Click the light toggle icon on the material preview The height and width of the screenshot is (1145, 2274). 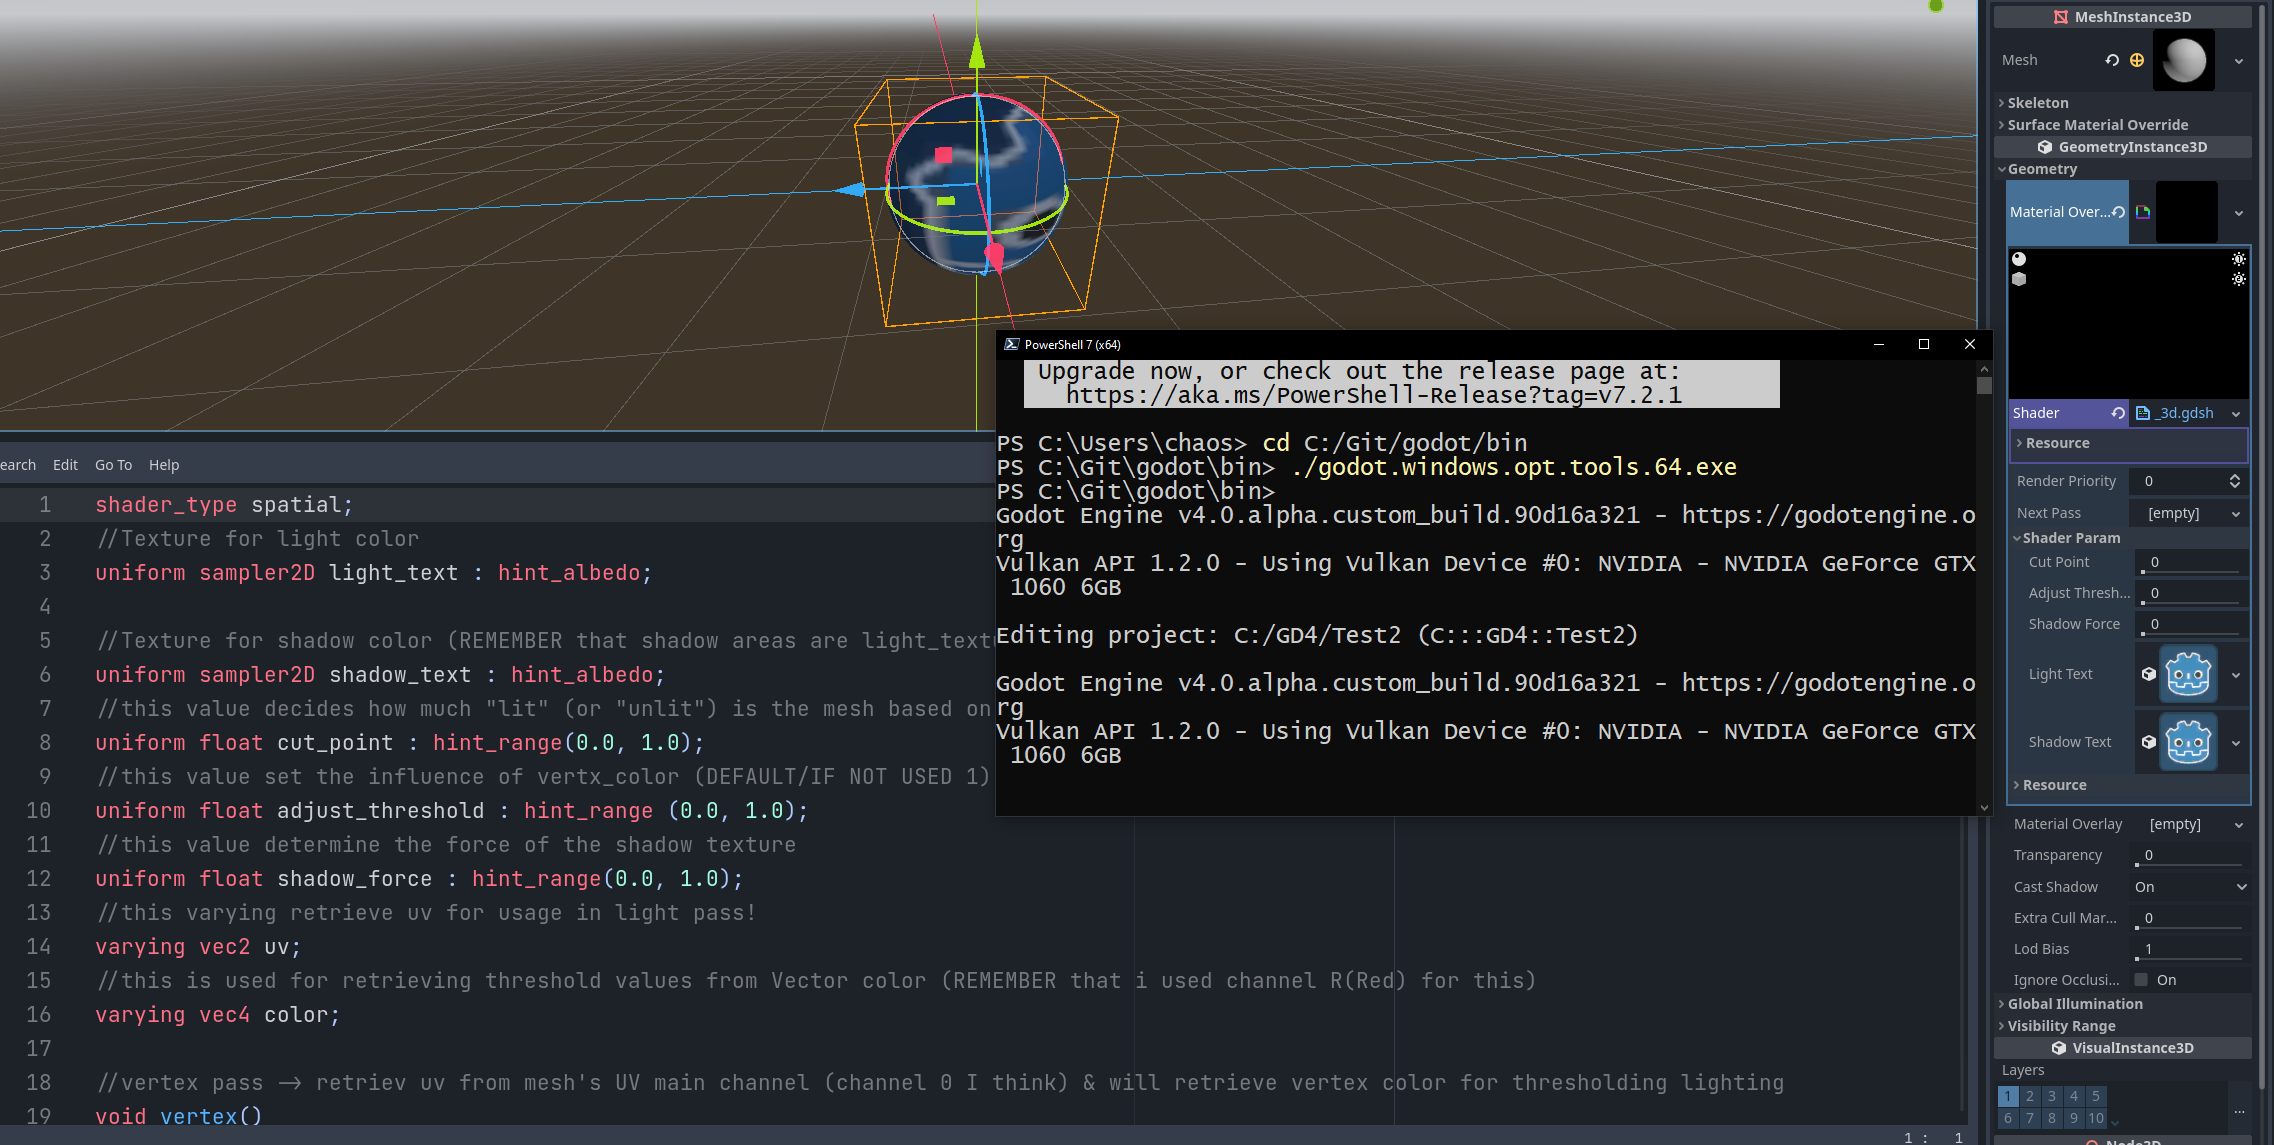(x=2238, y=259)
